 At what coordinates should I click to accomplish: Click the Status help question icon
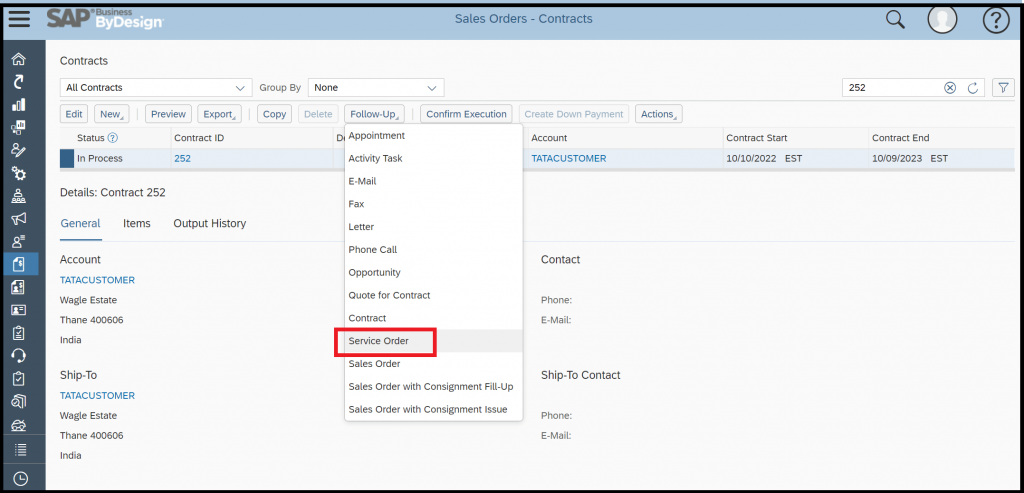pos(113,138)
